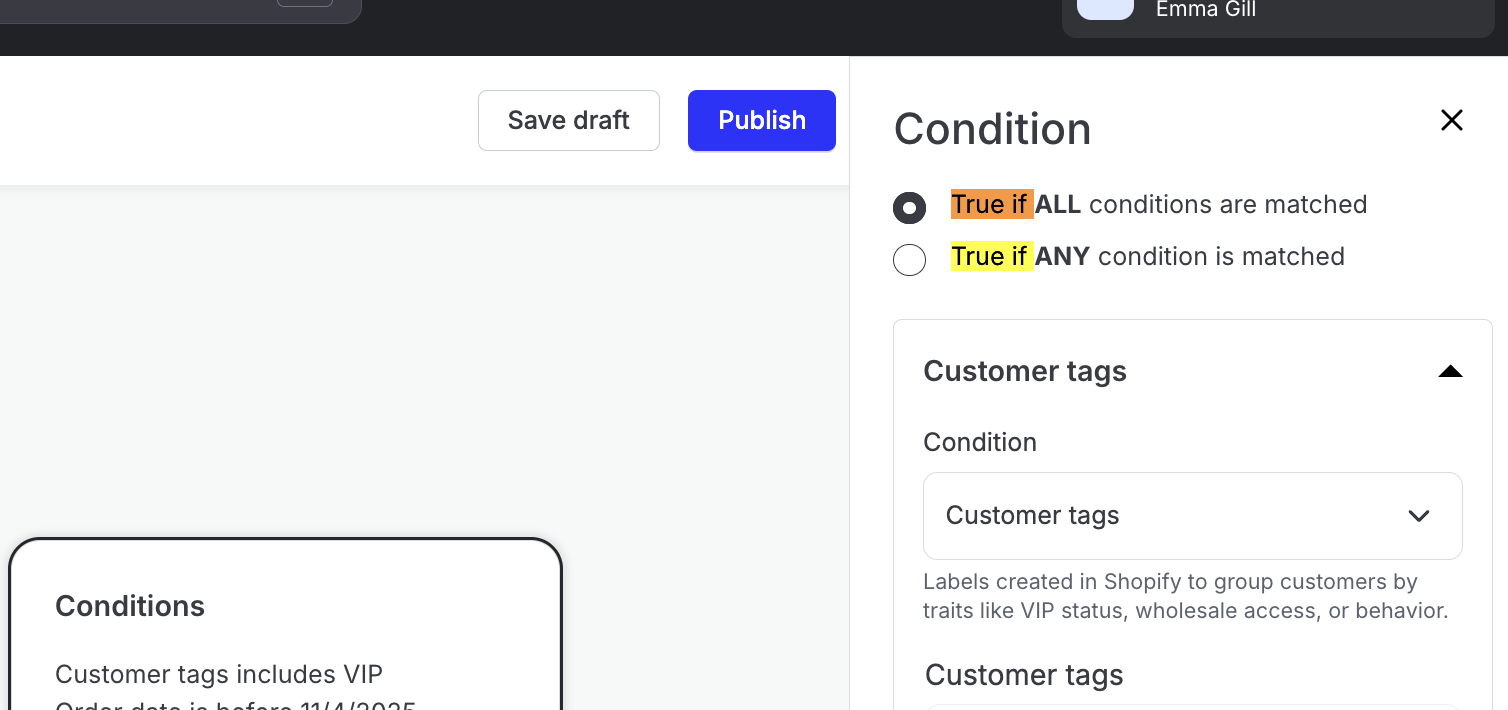This screenshot has width=1508, height=710.
Task: Click the "True if ANY condition is matched" label
Action: click(x=1147, y=257)
